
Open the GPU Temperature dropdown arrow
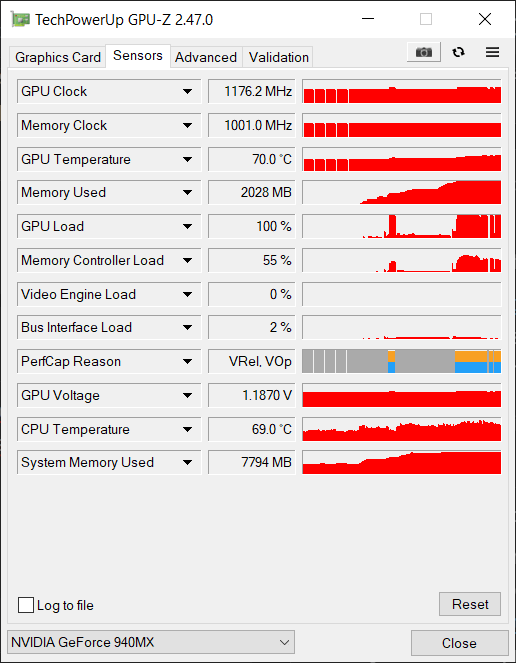(x=187, y=159)
